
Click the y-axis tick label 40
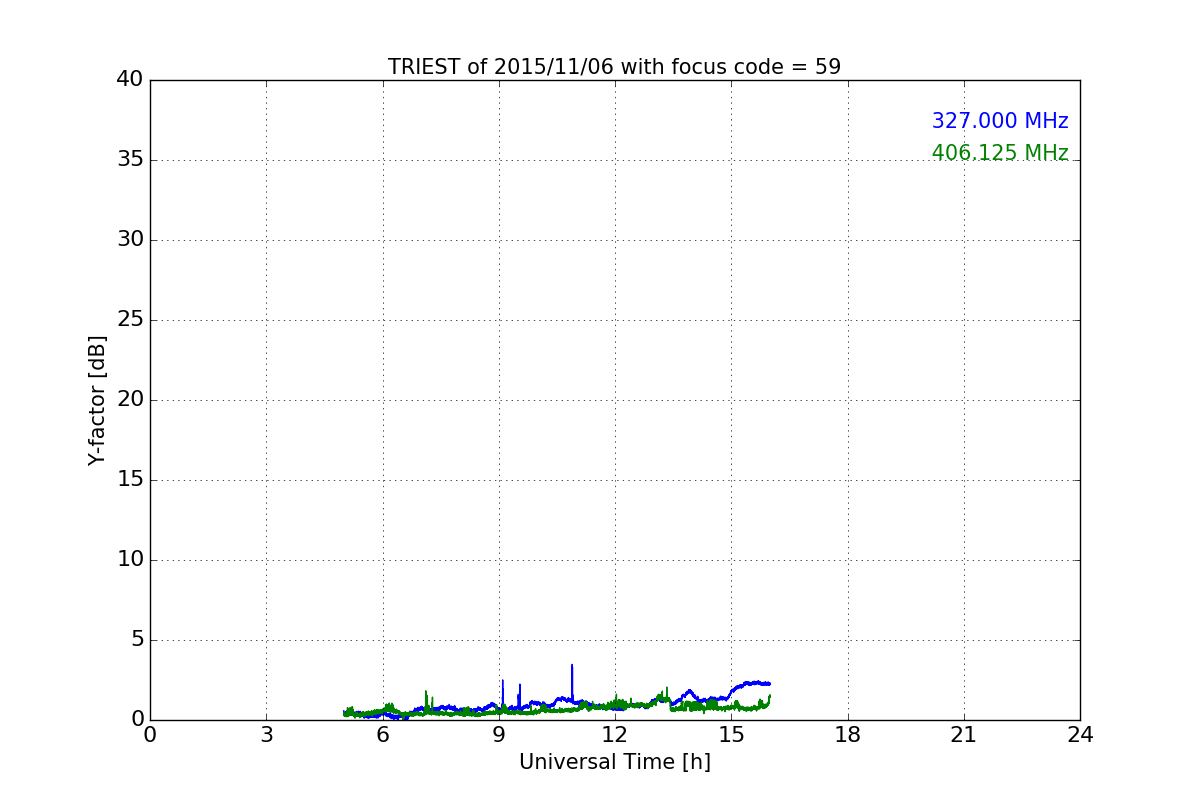pyautogui.click(x=130, y=80)
